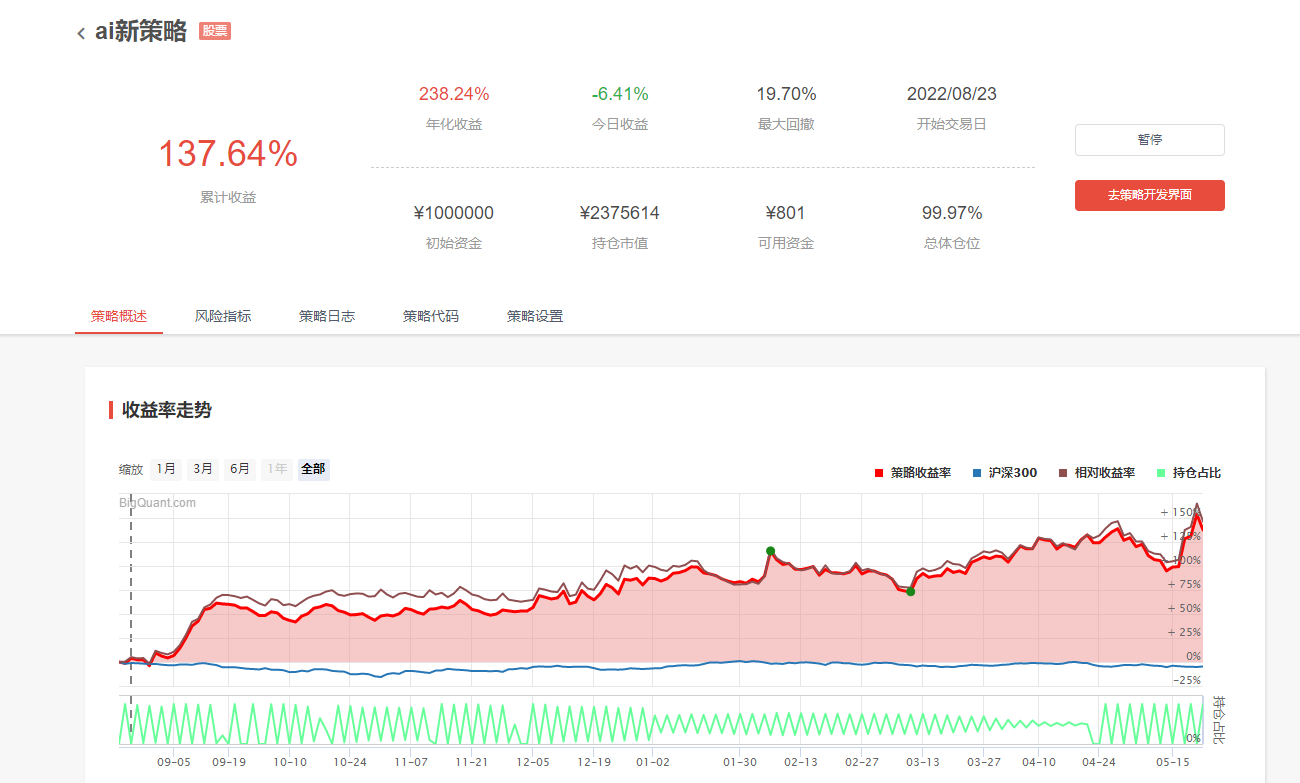1300x783 pixels.
Task: Switch to the 风险指标 tab
Action: coord(223,316)
